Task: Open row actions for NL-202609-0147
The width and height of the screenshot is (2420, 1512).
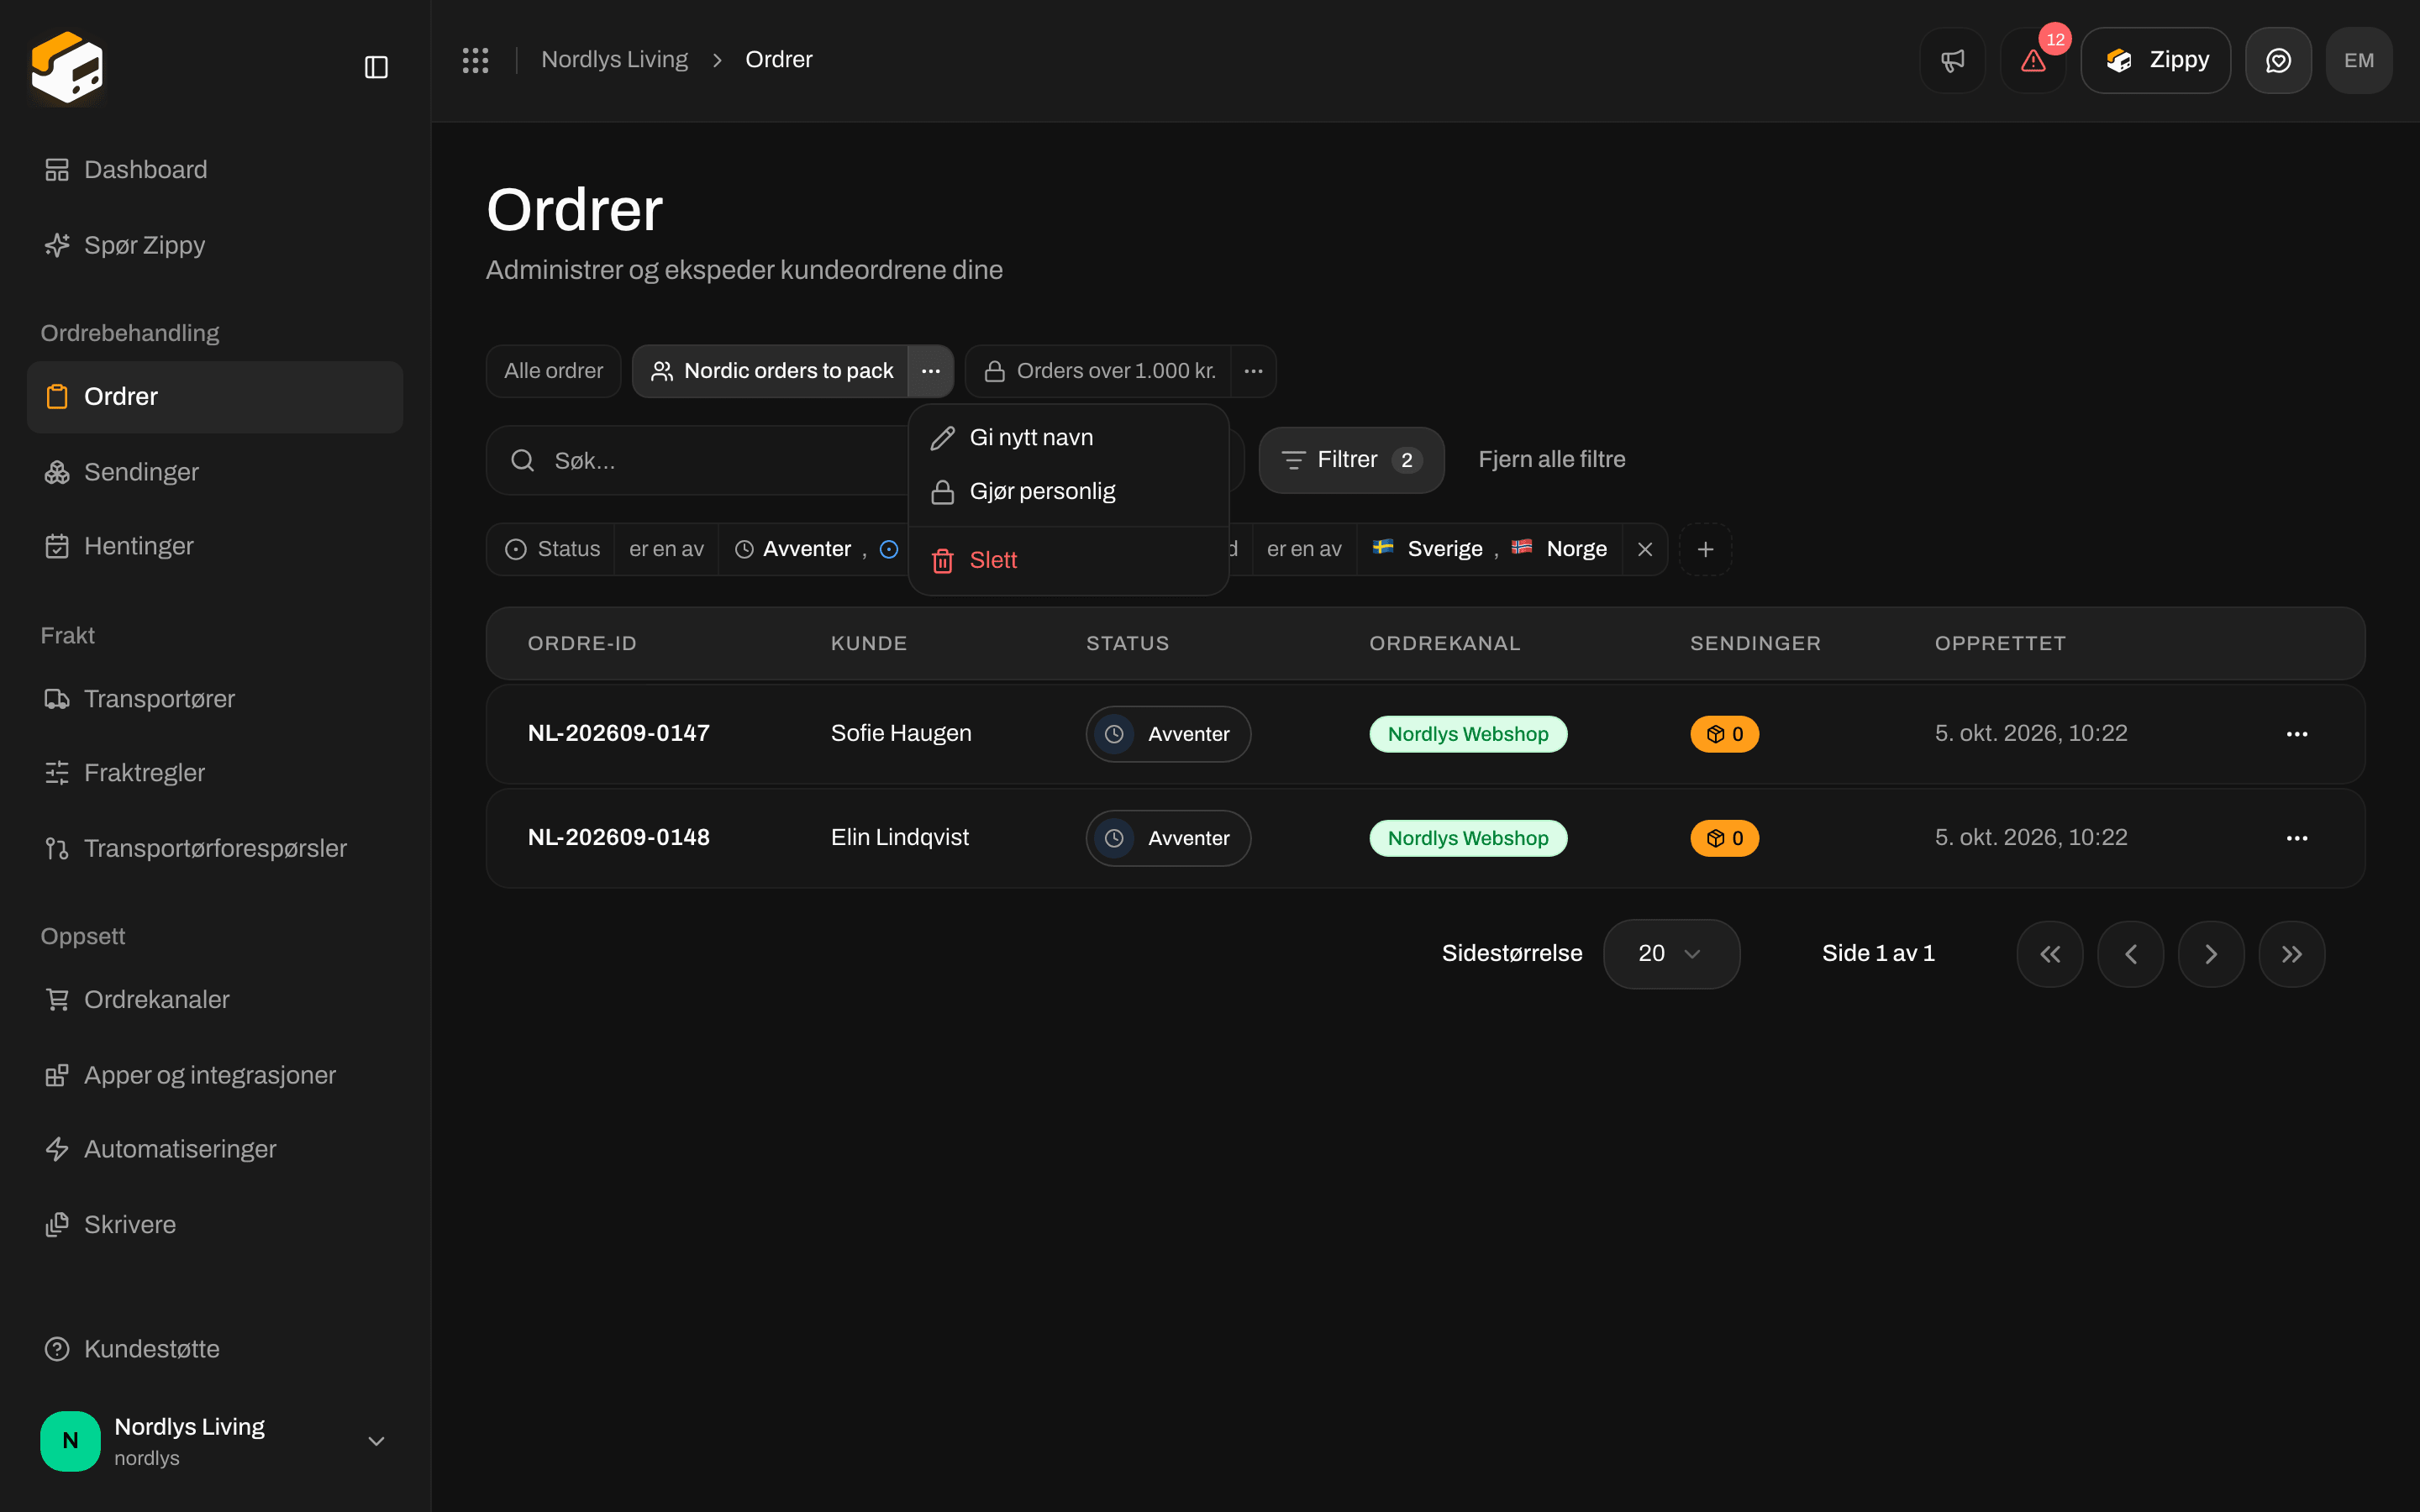Action: (x=2296, y=734)
